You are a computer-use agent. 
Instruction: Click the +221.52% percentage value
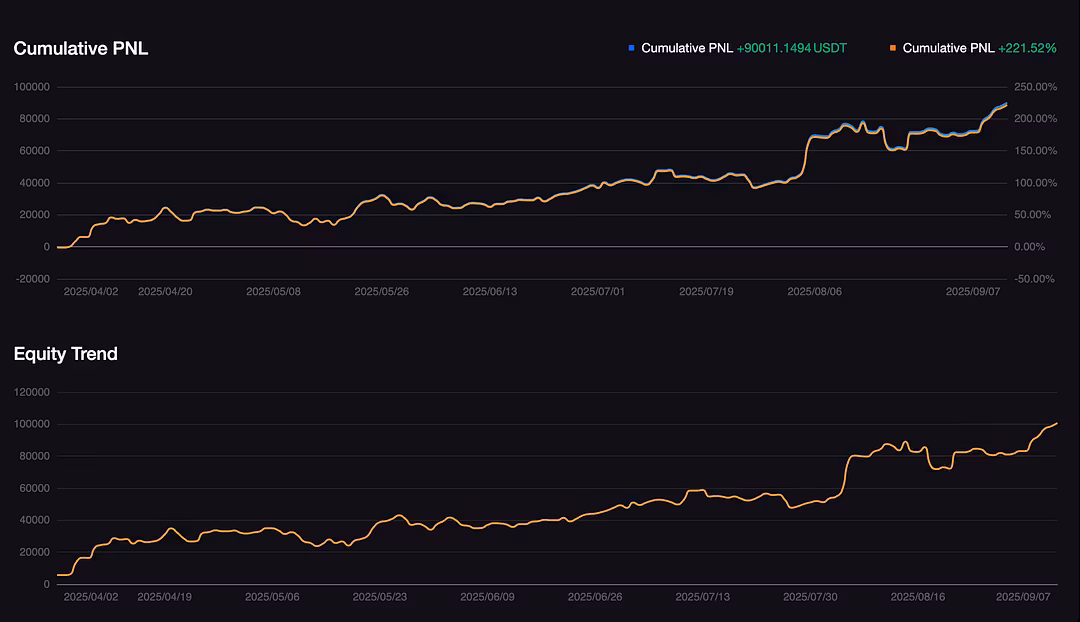[1026, 48]
